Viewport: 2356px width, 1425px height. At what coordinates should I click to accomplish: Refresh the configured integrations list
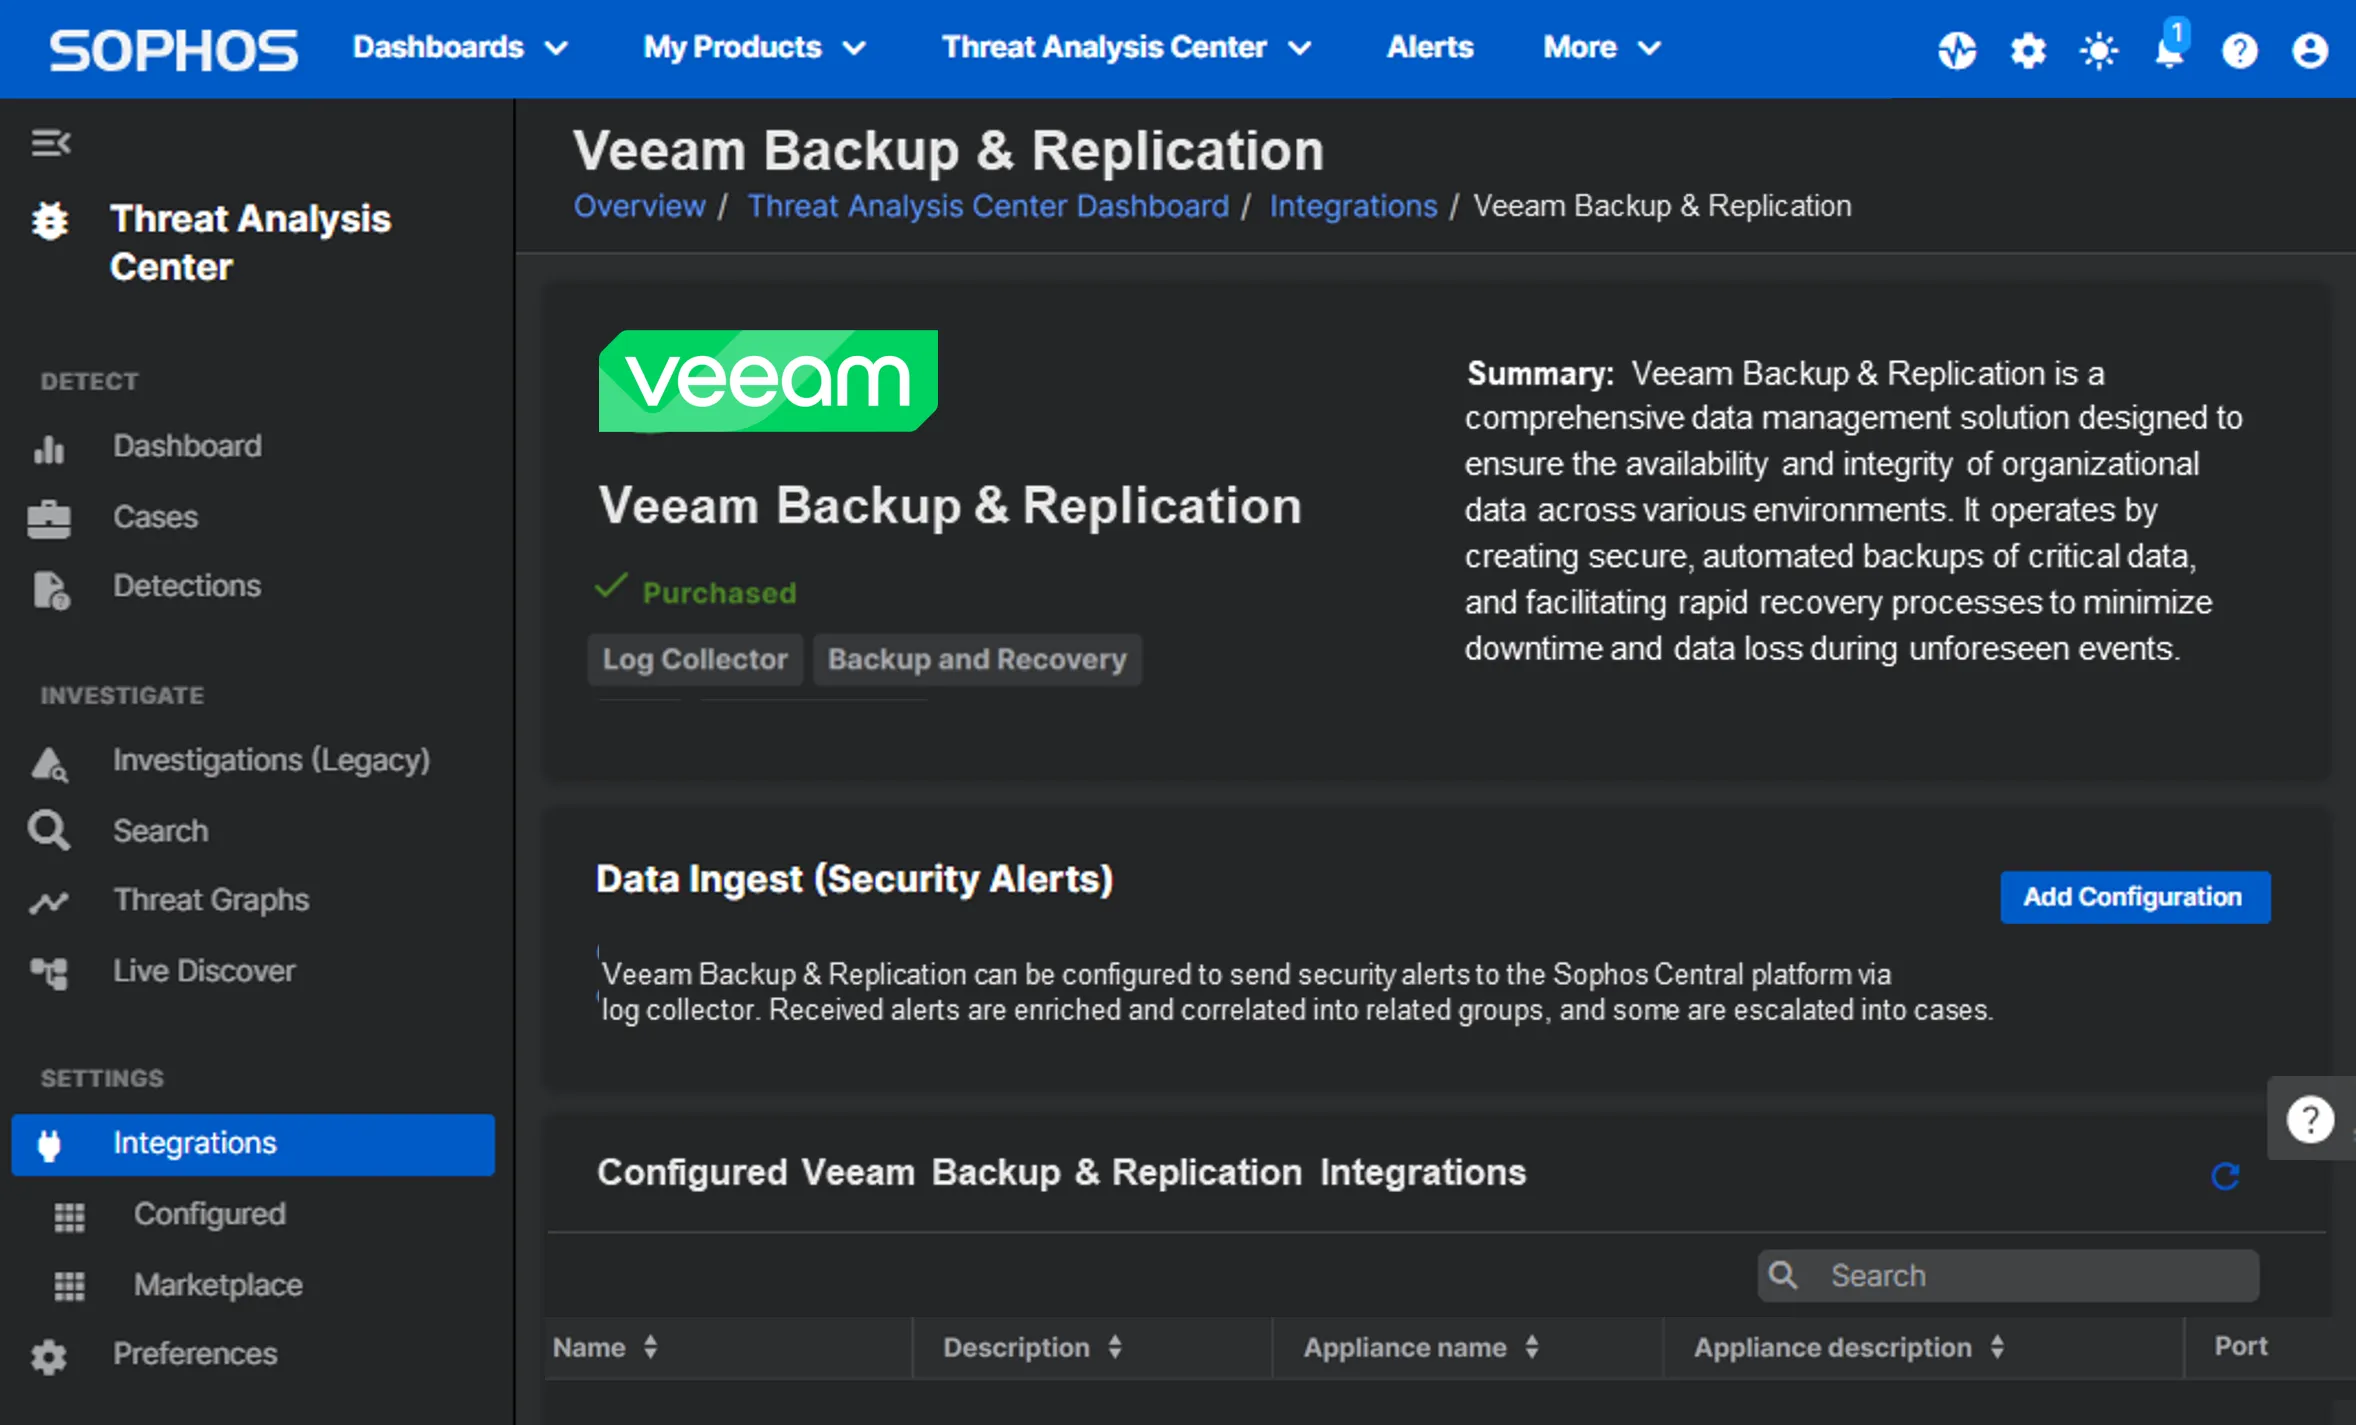pyautogui.click(x=2224, y=1176)
